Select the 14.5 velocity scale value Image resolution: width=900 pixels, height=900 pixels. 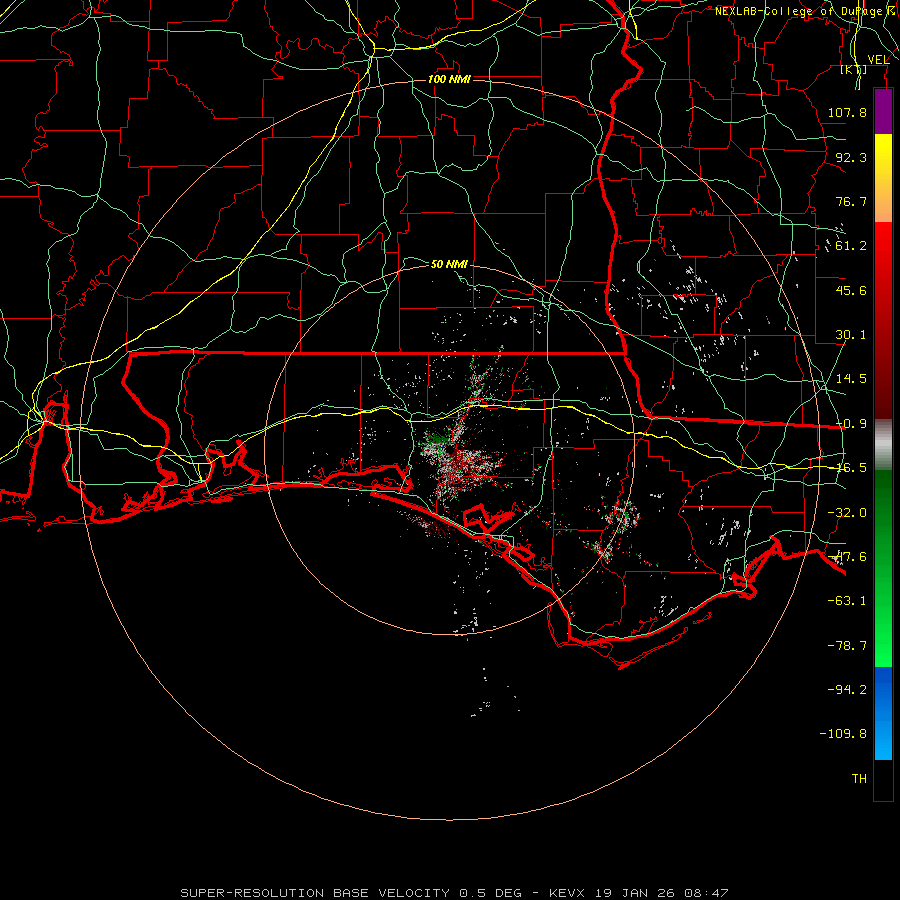851,379
